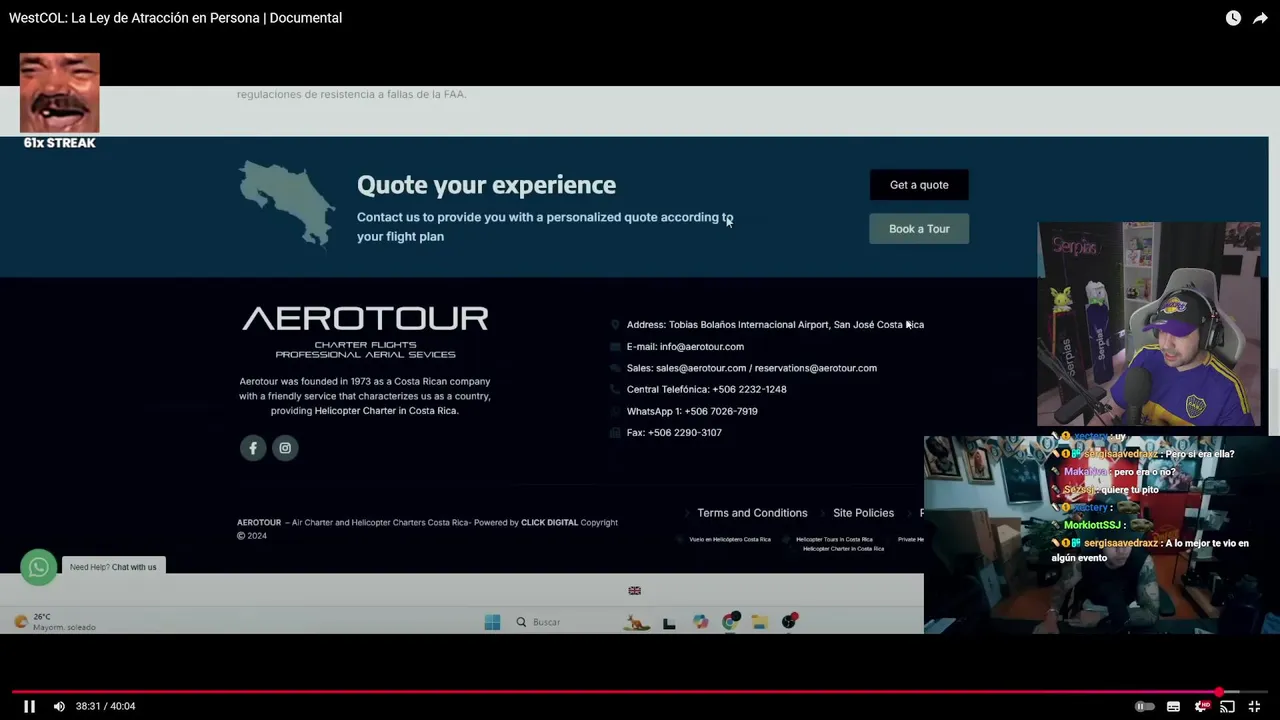
Task: Toggle subtitles on the video
Action: [x=1173, y=706]
